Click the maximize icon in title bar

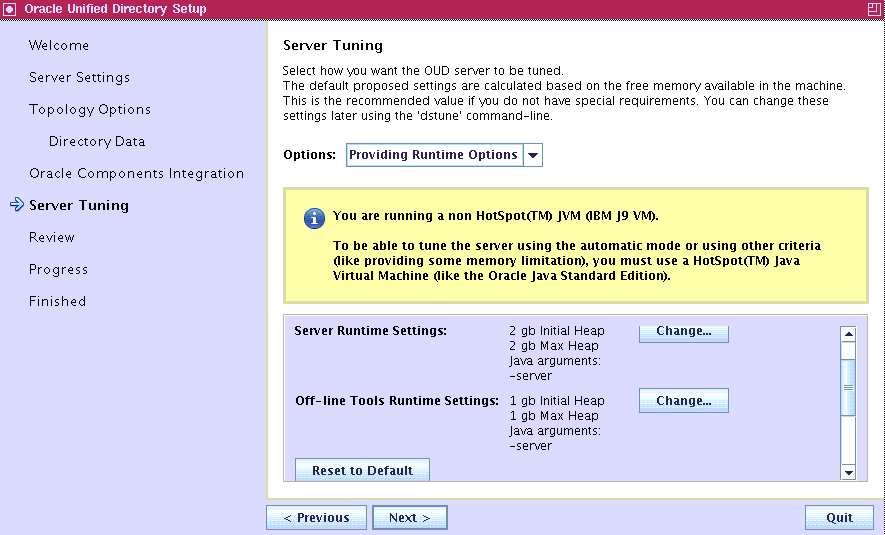click(874, 9)
